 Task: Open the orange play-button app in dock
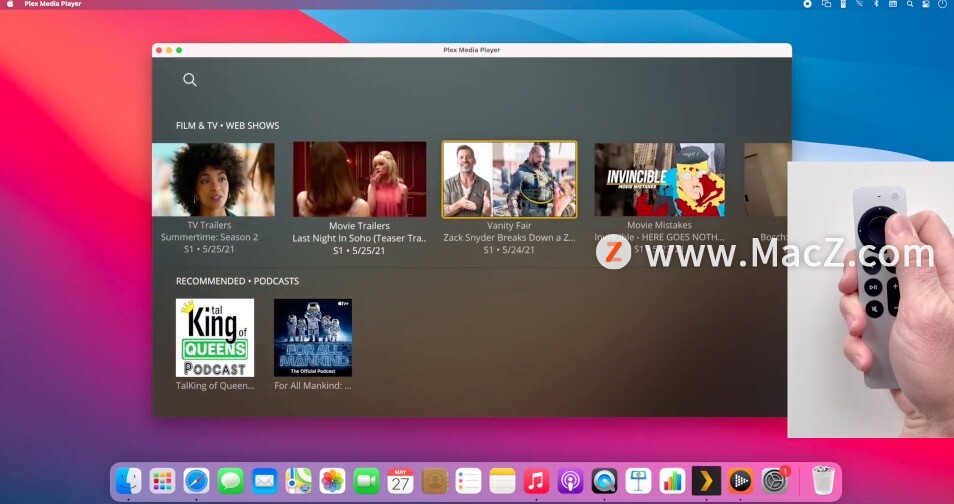[x=740, y=481]
